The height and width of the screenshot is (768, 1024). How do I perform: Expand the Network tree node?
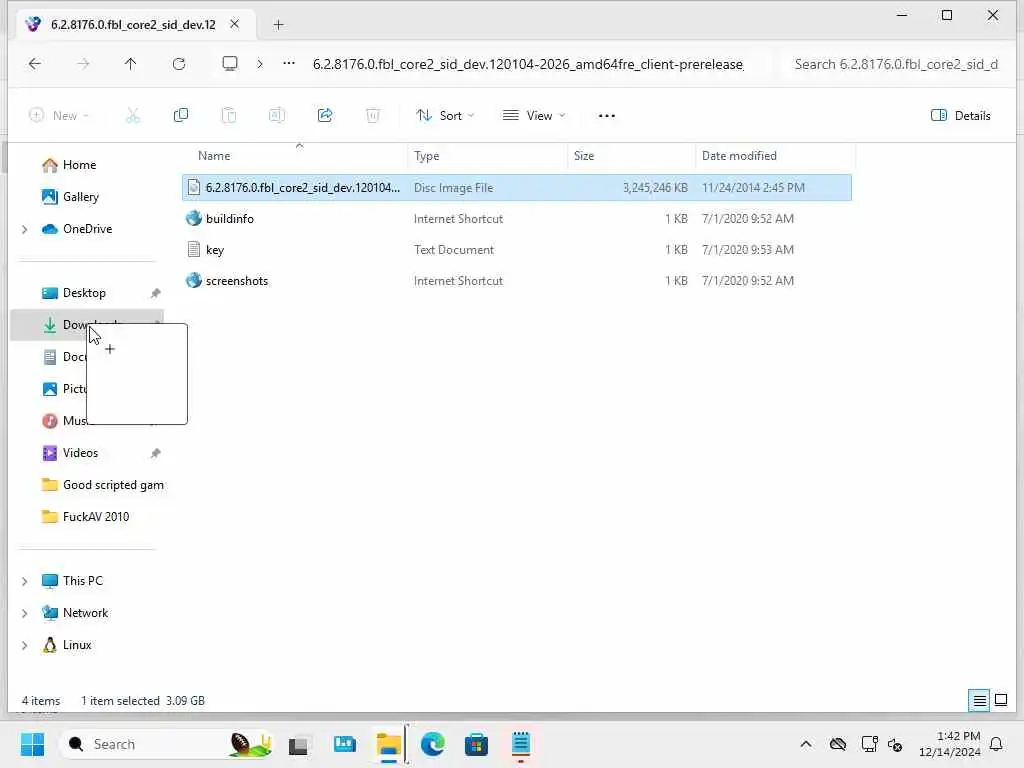coord(25,613)
